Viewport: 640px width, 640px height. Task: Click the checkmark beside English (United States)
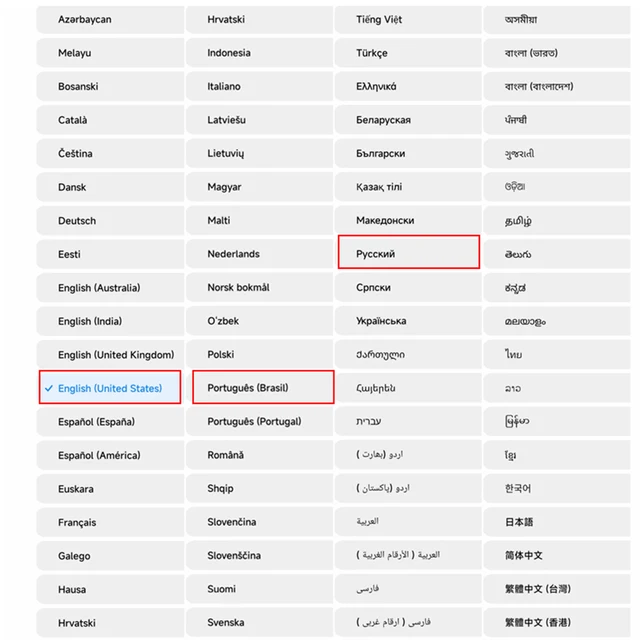[x=49, y=388]
